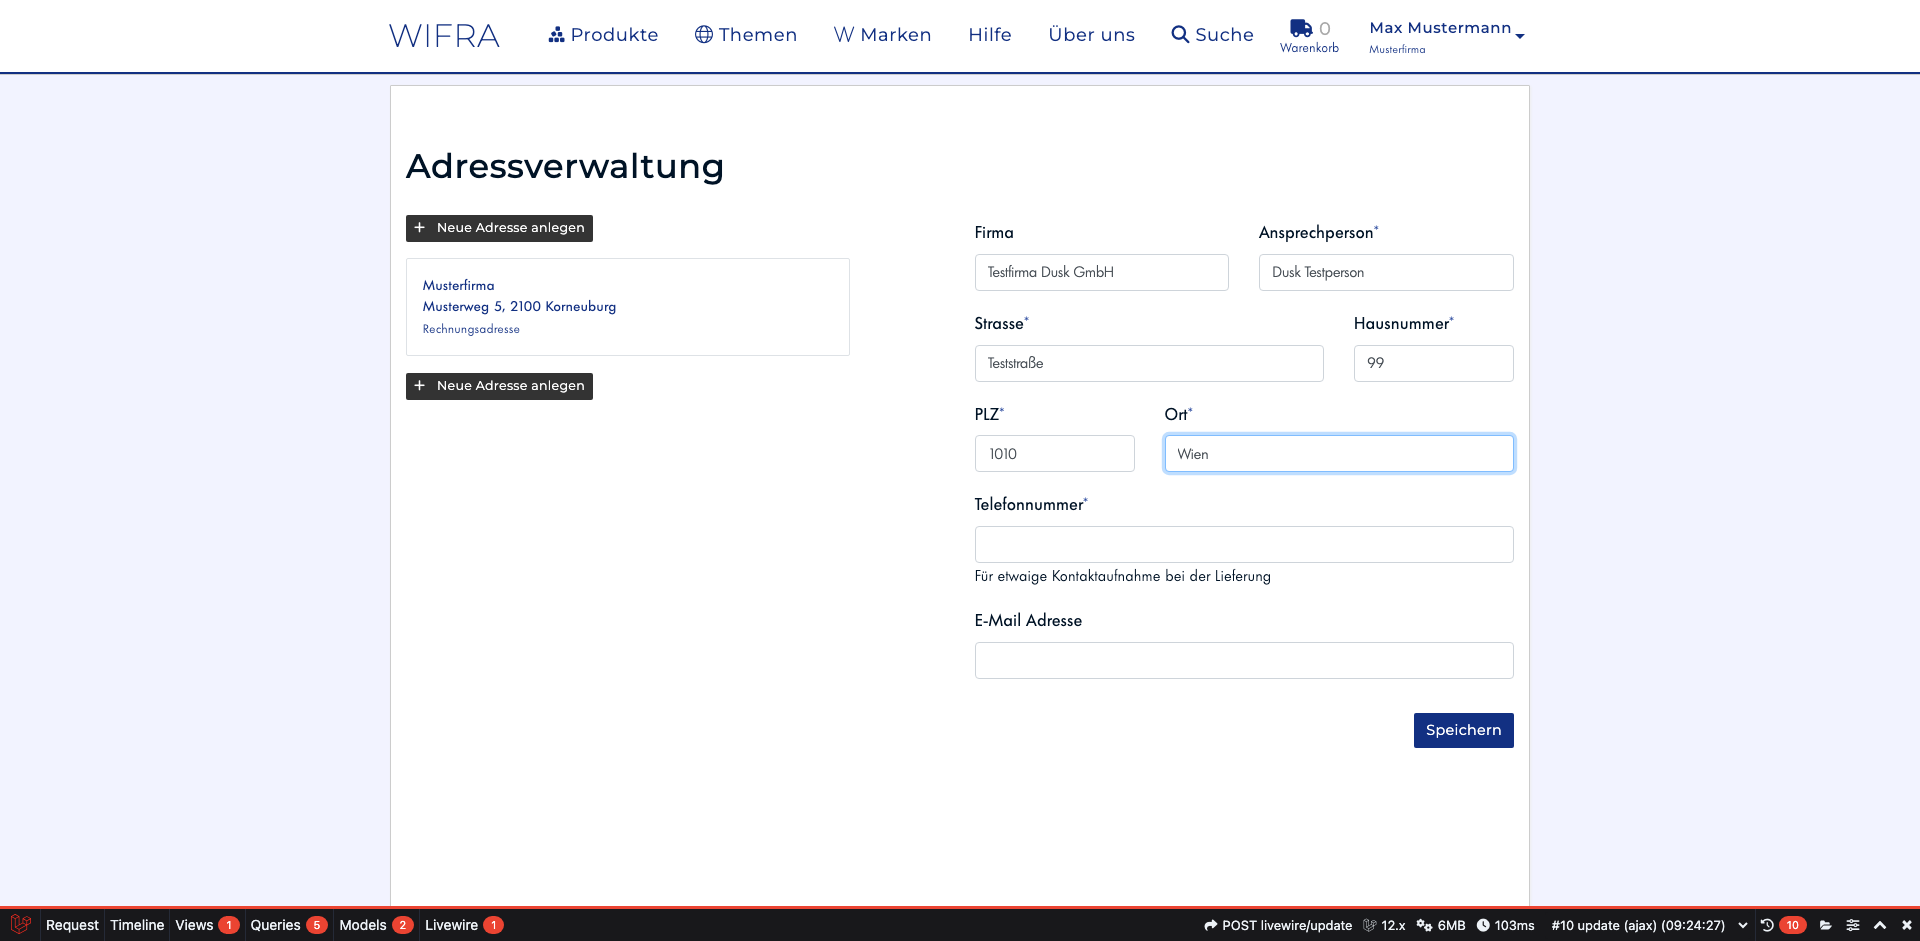Screen dimensions: 1920x941
Task: Click the memory gears icon showing 6MB
Action: (1424, 925)
